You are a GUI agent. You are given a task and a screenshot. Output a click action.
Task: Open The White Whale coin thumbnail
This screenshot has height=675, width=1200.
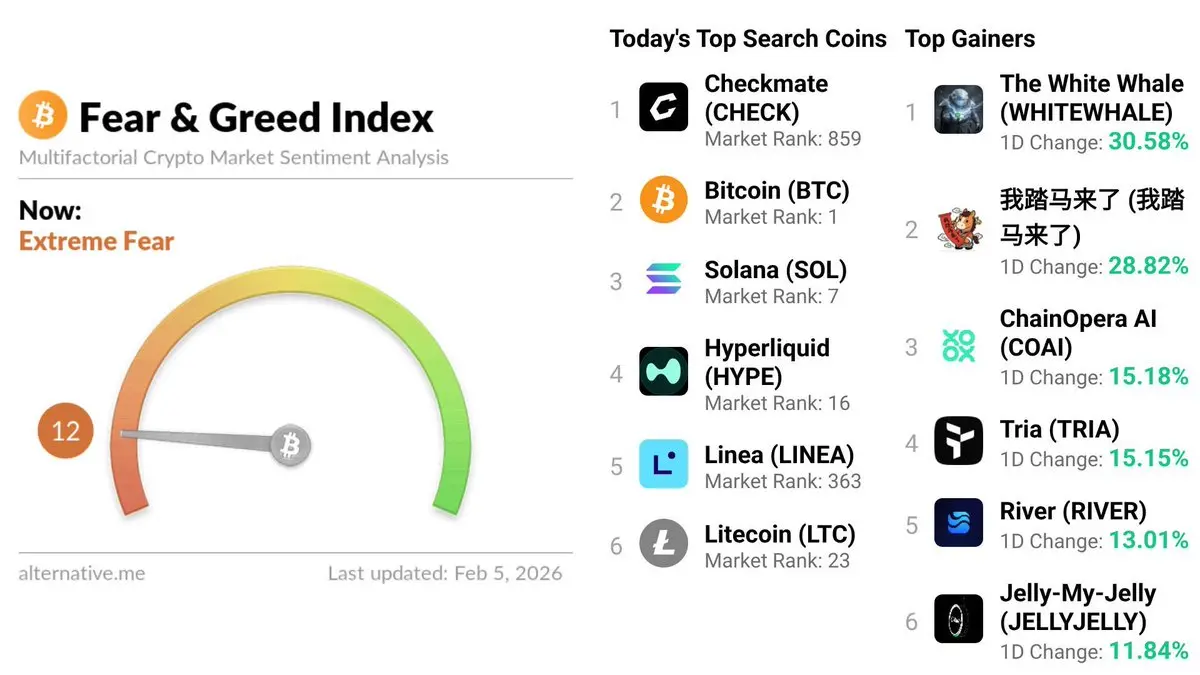pyautogui.click(x=958, y=109)
